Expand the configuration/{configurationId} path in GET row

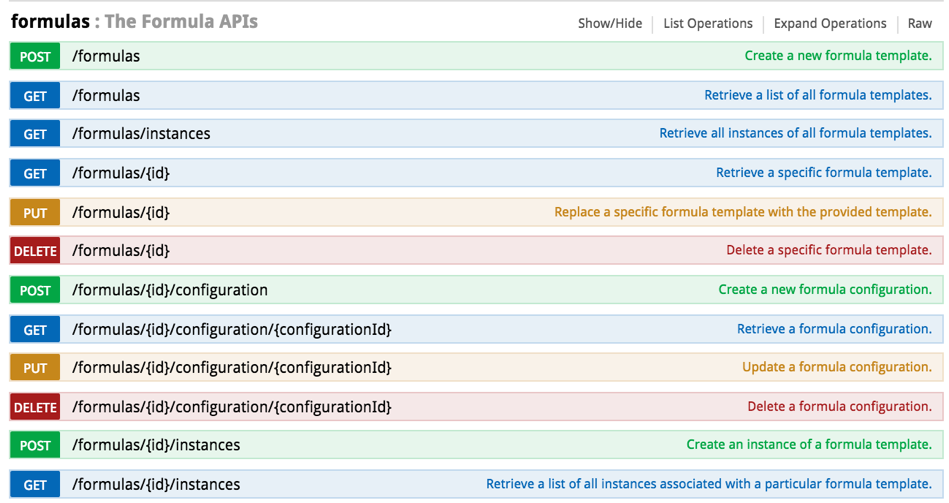pyautogui.click(x=232, y=329)
